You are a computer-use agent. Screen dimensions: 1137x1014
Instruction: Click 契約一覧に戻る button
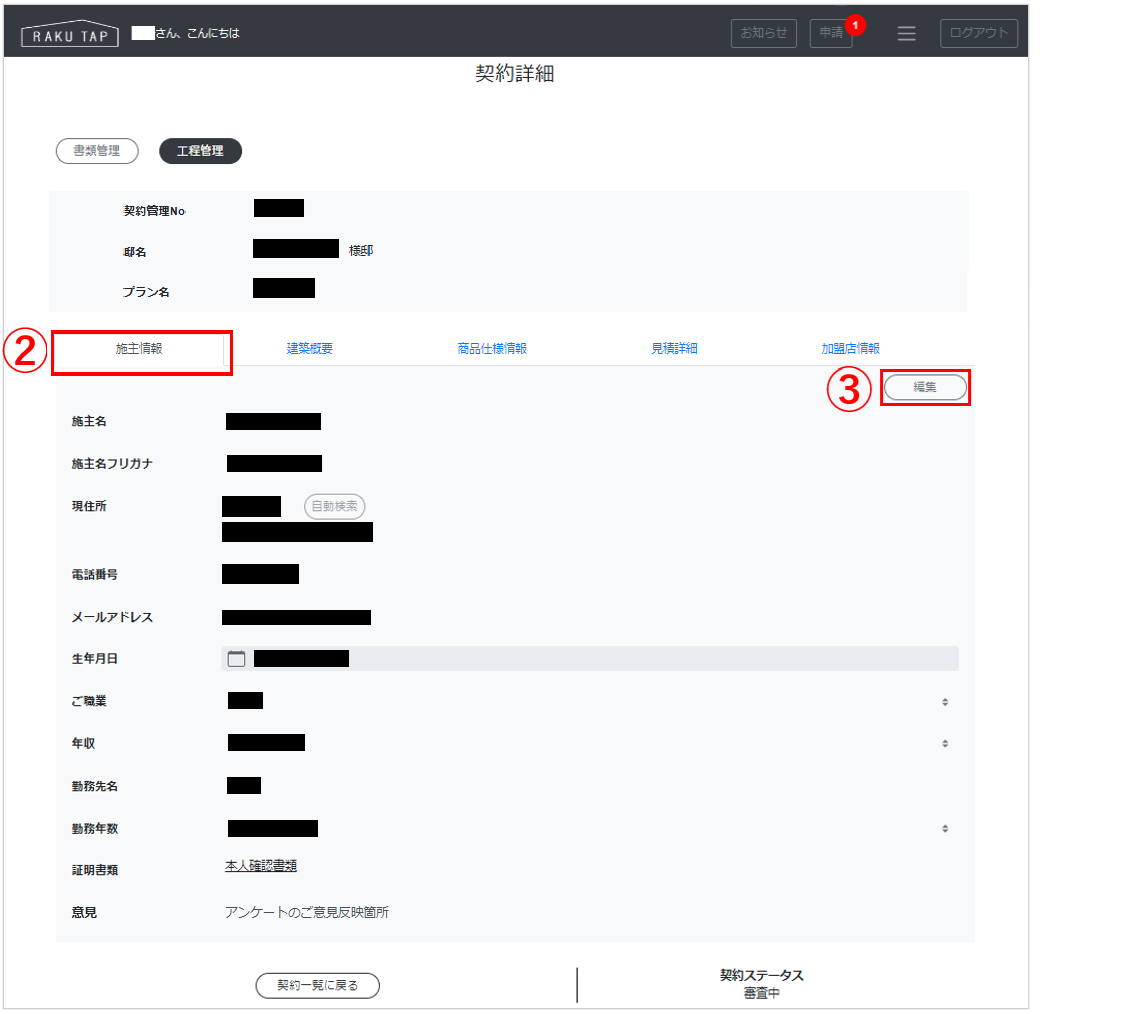(318, 985)
